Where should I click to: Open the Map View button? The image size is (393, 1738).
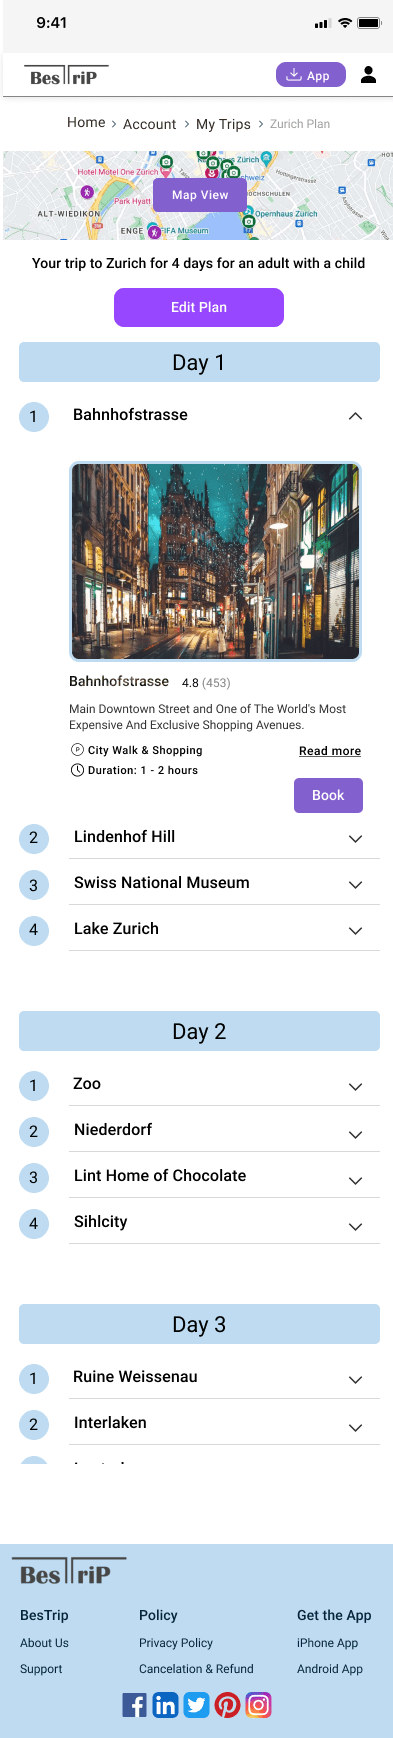click(x=200, y=195)
